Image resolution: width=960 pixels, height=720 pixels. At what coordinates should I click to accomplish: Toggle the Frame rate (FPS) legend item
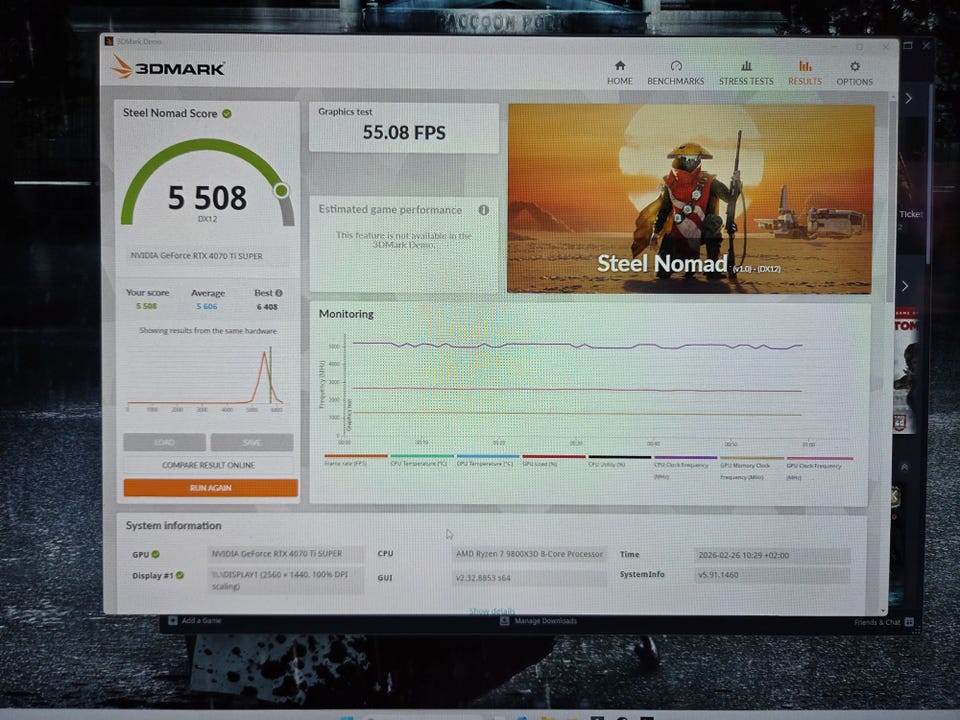(x=354, y=460)
